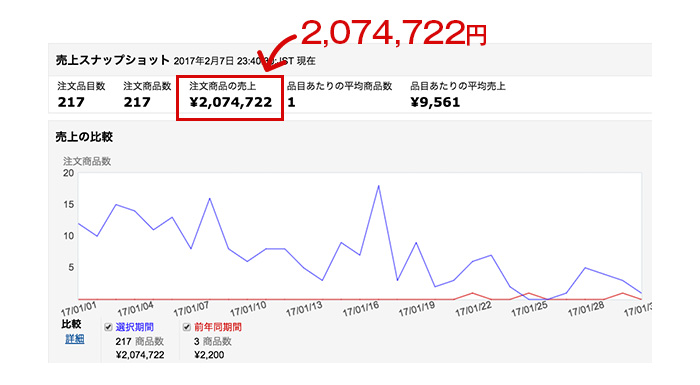Click the red line bump near 17/01/25
Image resolution: width=700 pixels, height=385 pixels.
[x=529, y=293]
